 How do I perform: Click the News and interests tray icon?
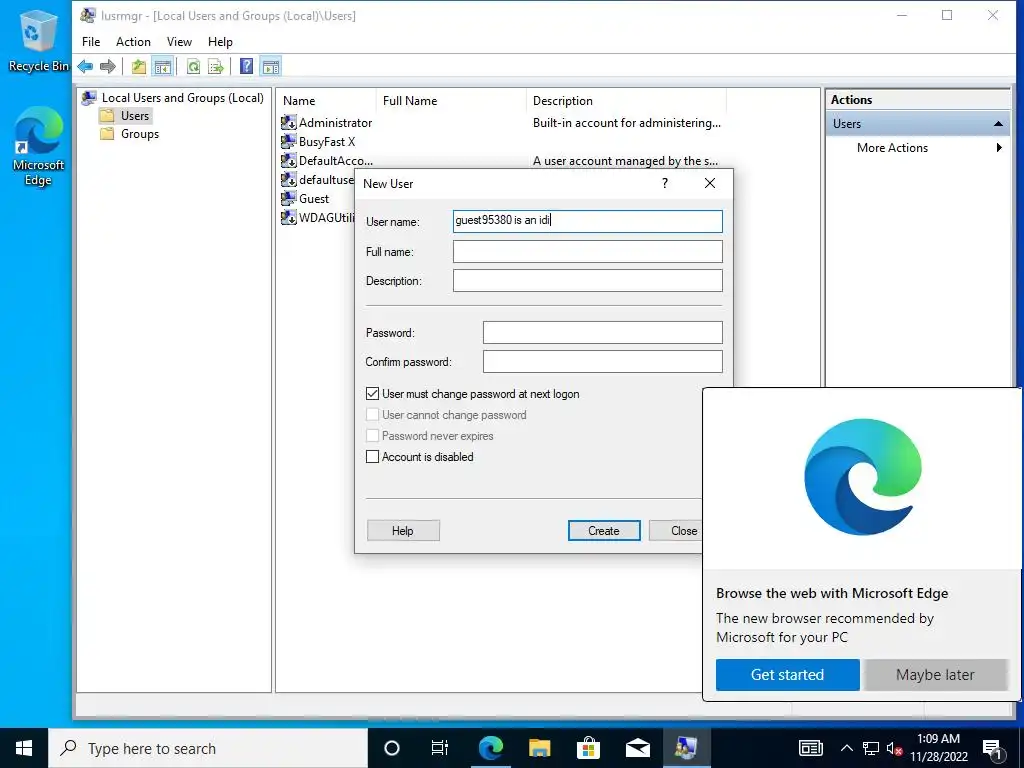(810, 748)
